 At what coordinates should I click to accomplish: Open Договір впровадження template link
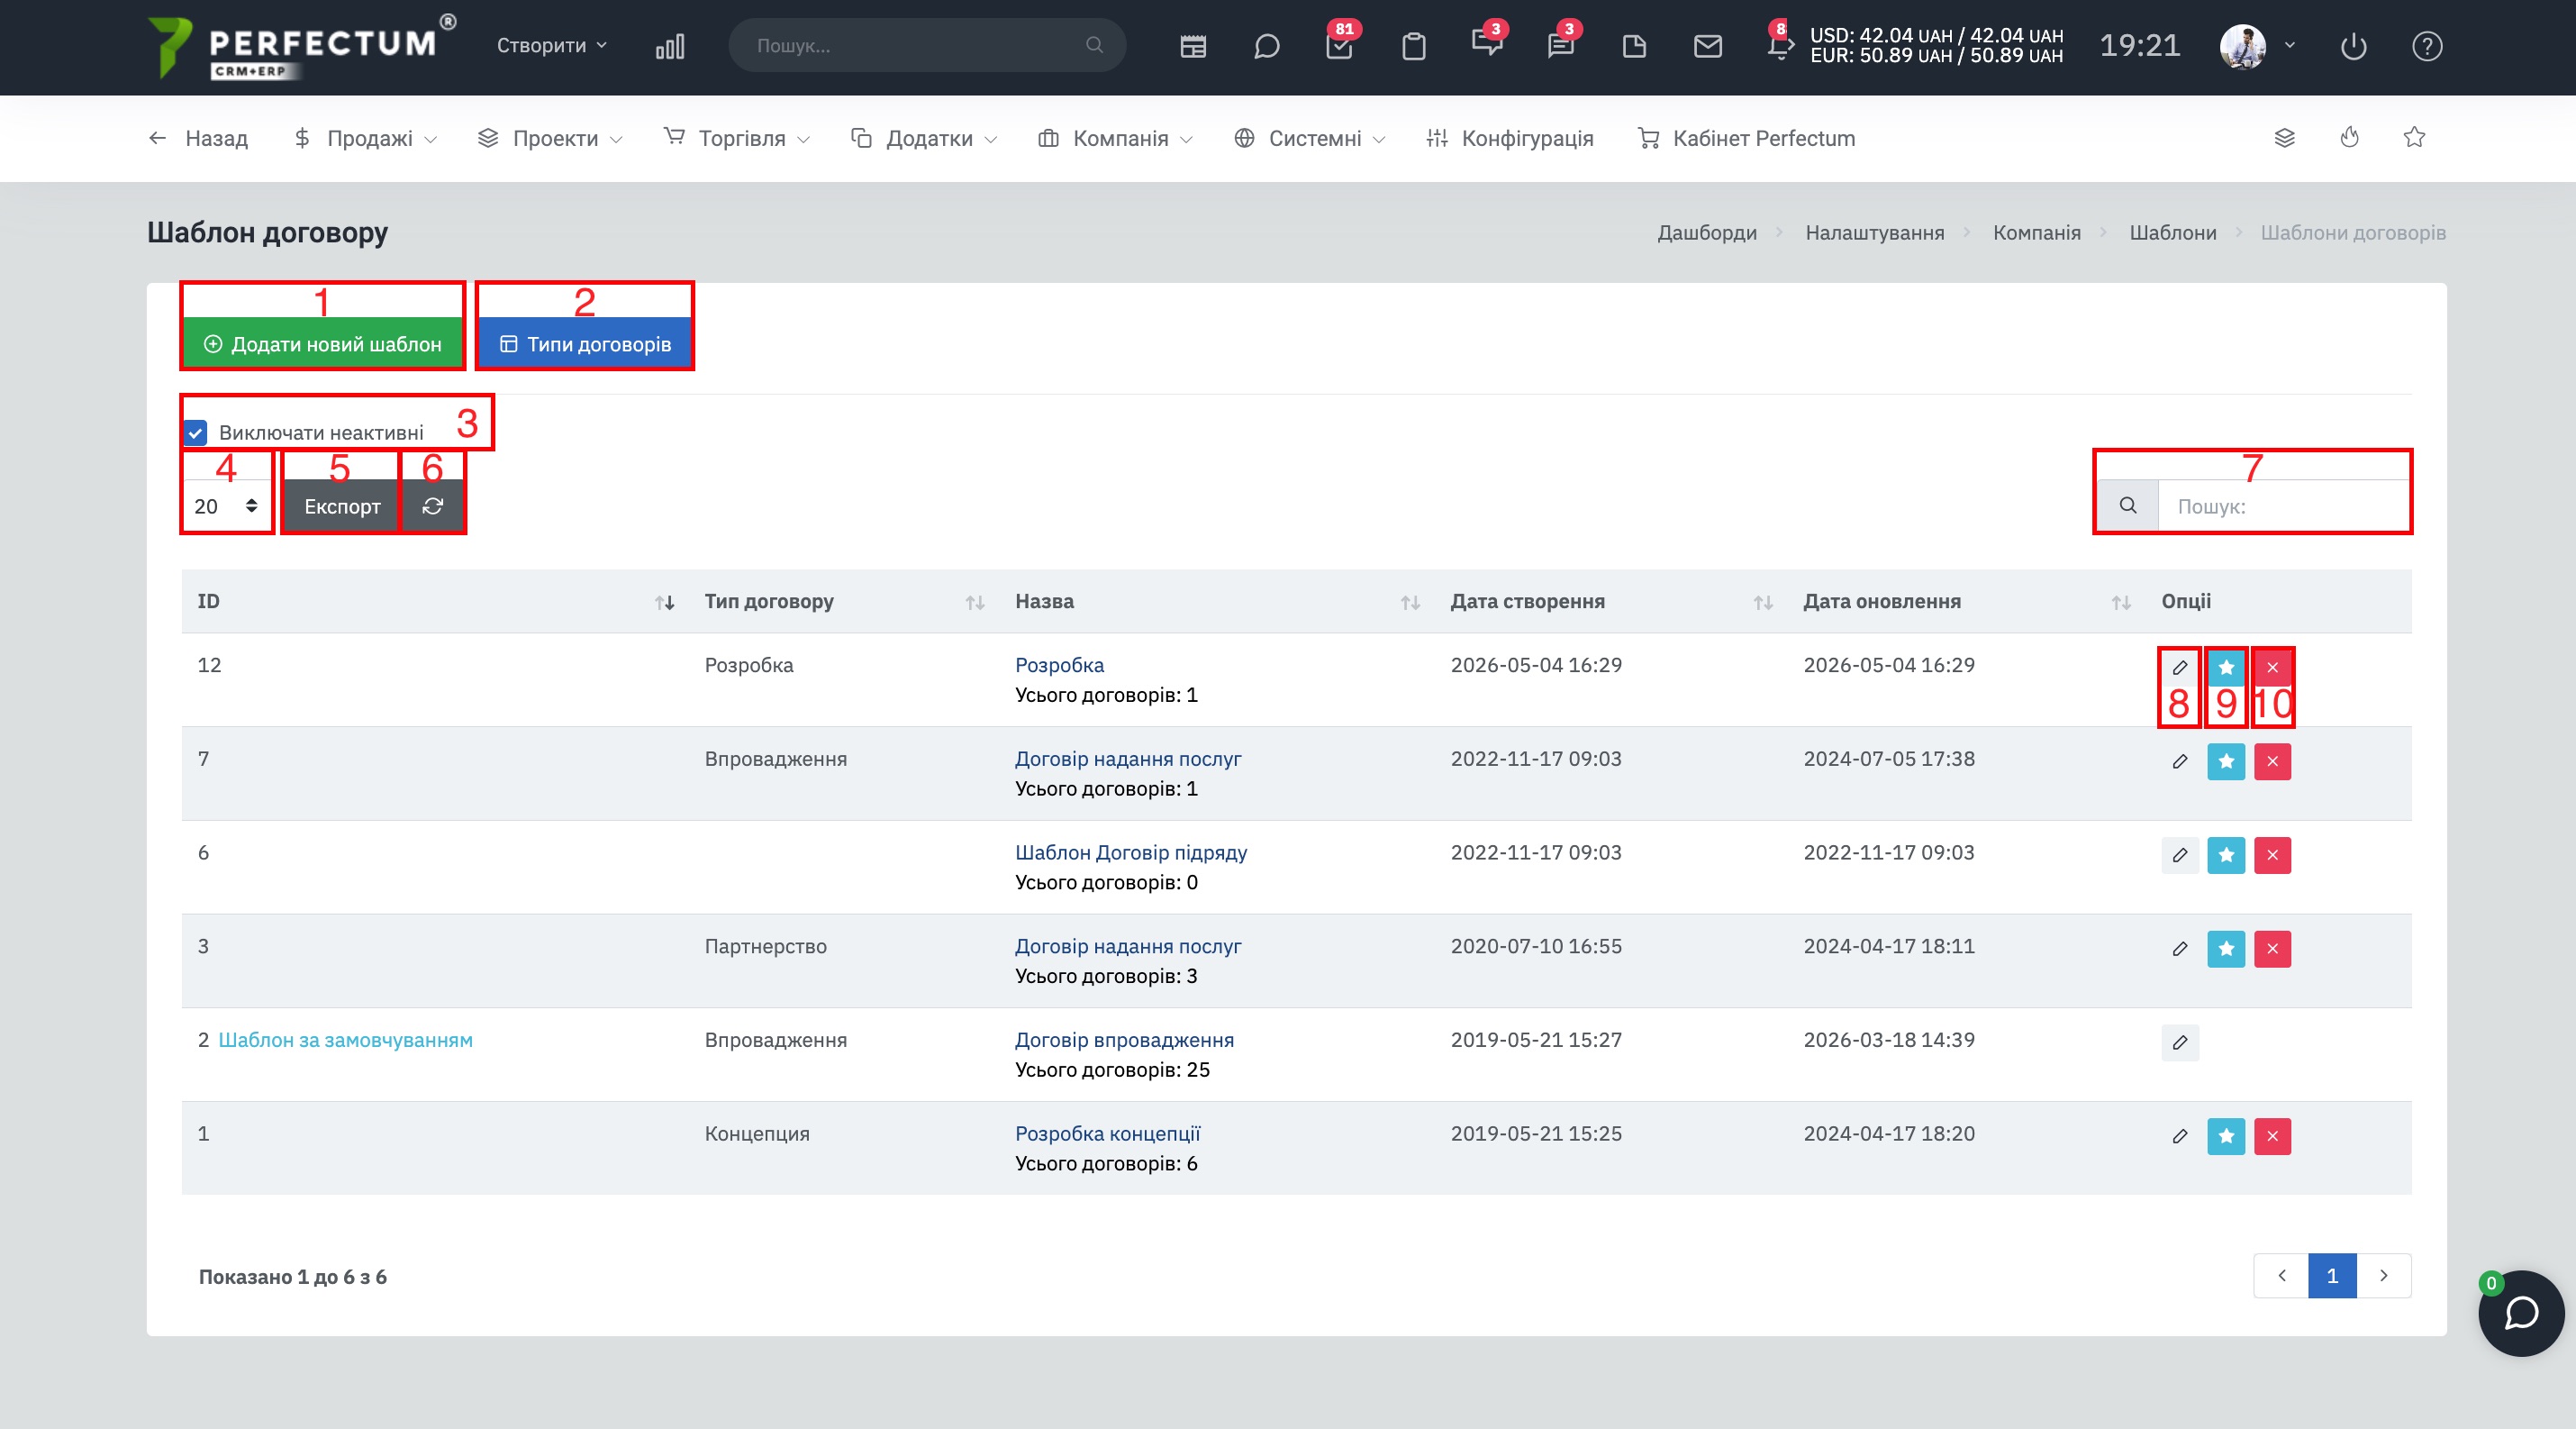tap(1125, 1040)
